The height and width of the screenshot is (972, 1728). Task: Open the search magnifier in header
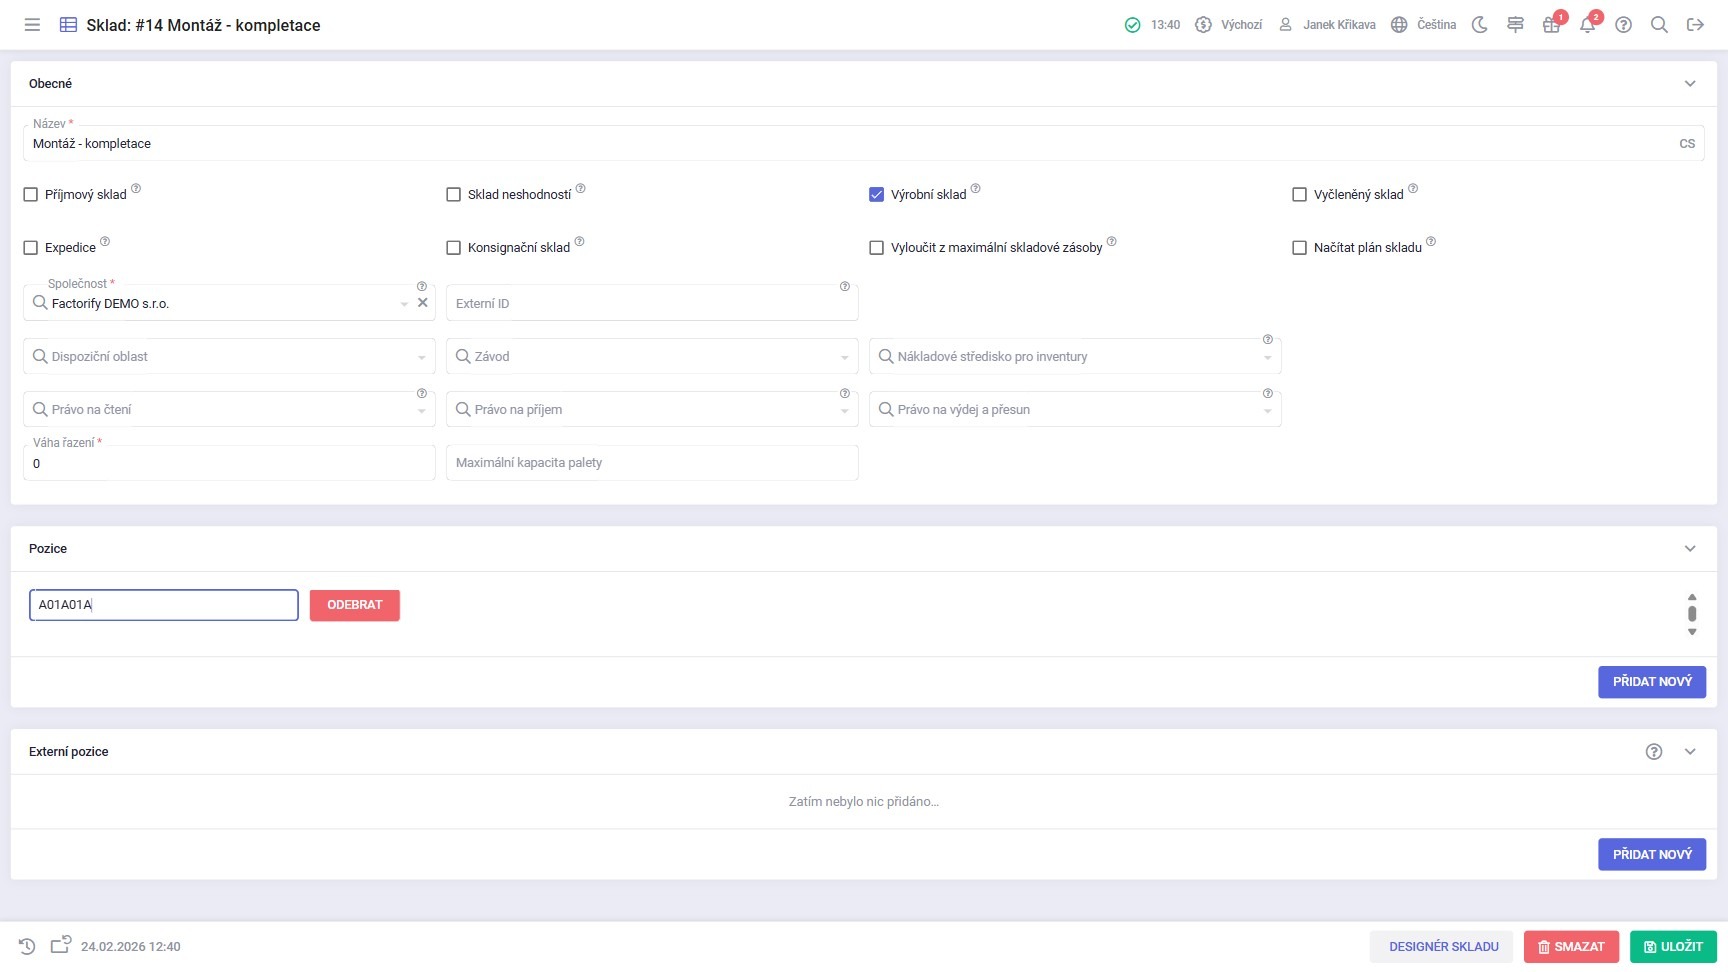pos(1659,25)
